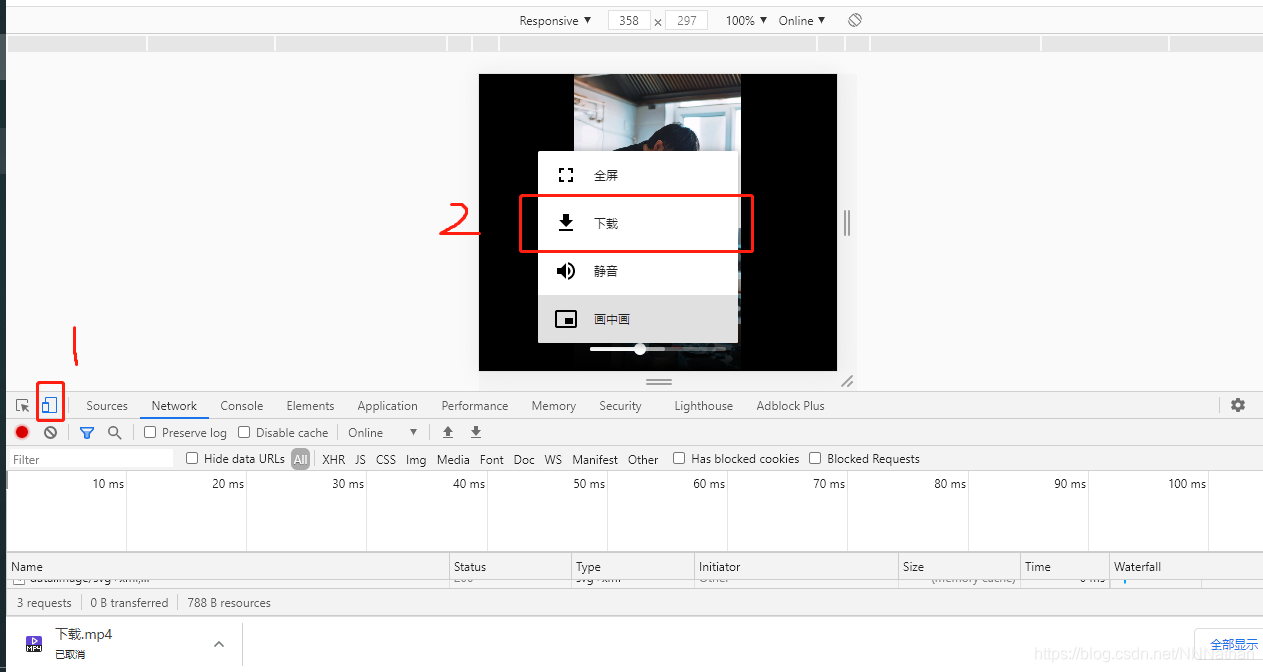Viewport: 1263px width, 672px height.
Task: Toggle the network filter funnel icon
Action: [x=87, y=432]
